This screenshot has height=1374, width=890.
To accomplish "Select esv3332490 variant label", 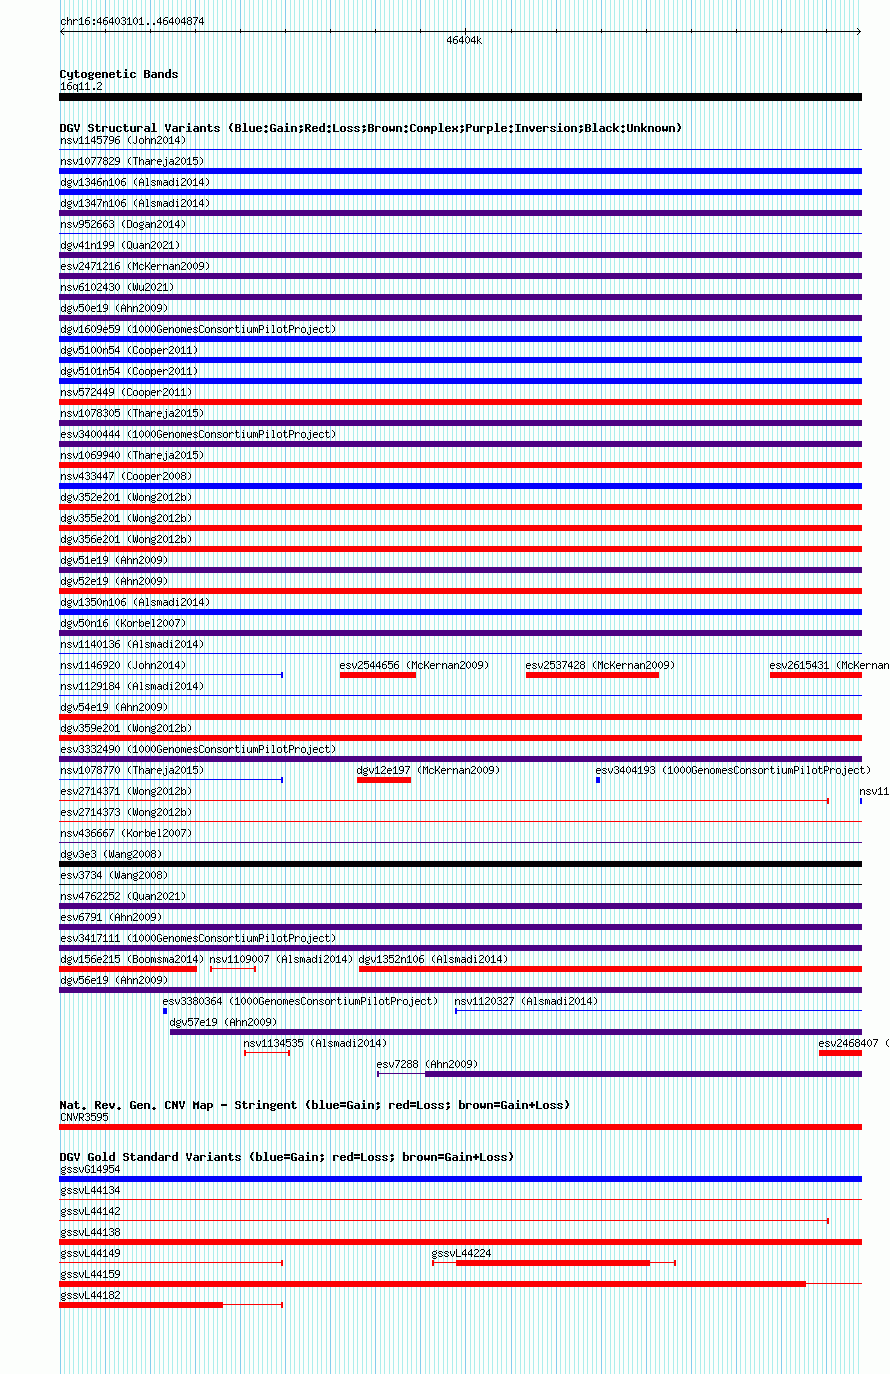I will [x=198, y=749].
